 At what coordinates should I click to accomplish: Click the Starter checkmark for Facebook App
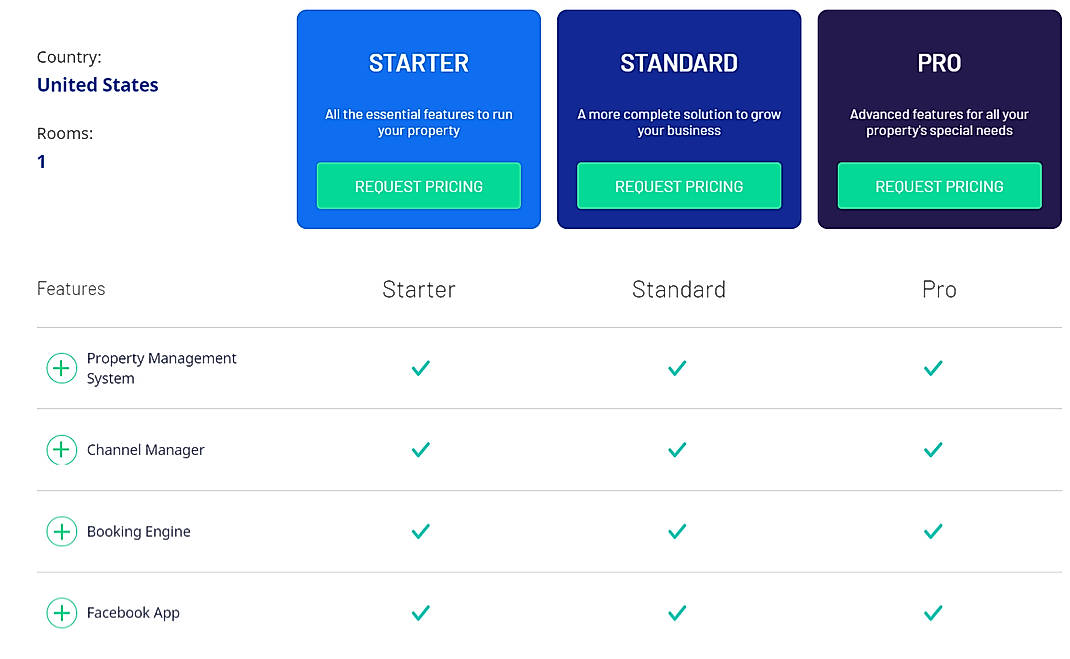[x=420, y=613]
